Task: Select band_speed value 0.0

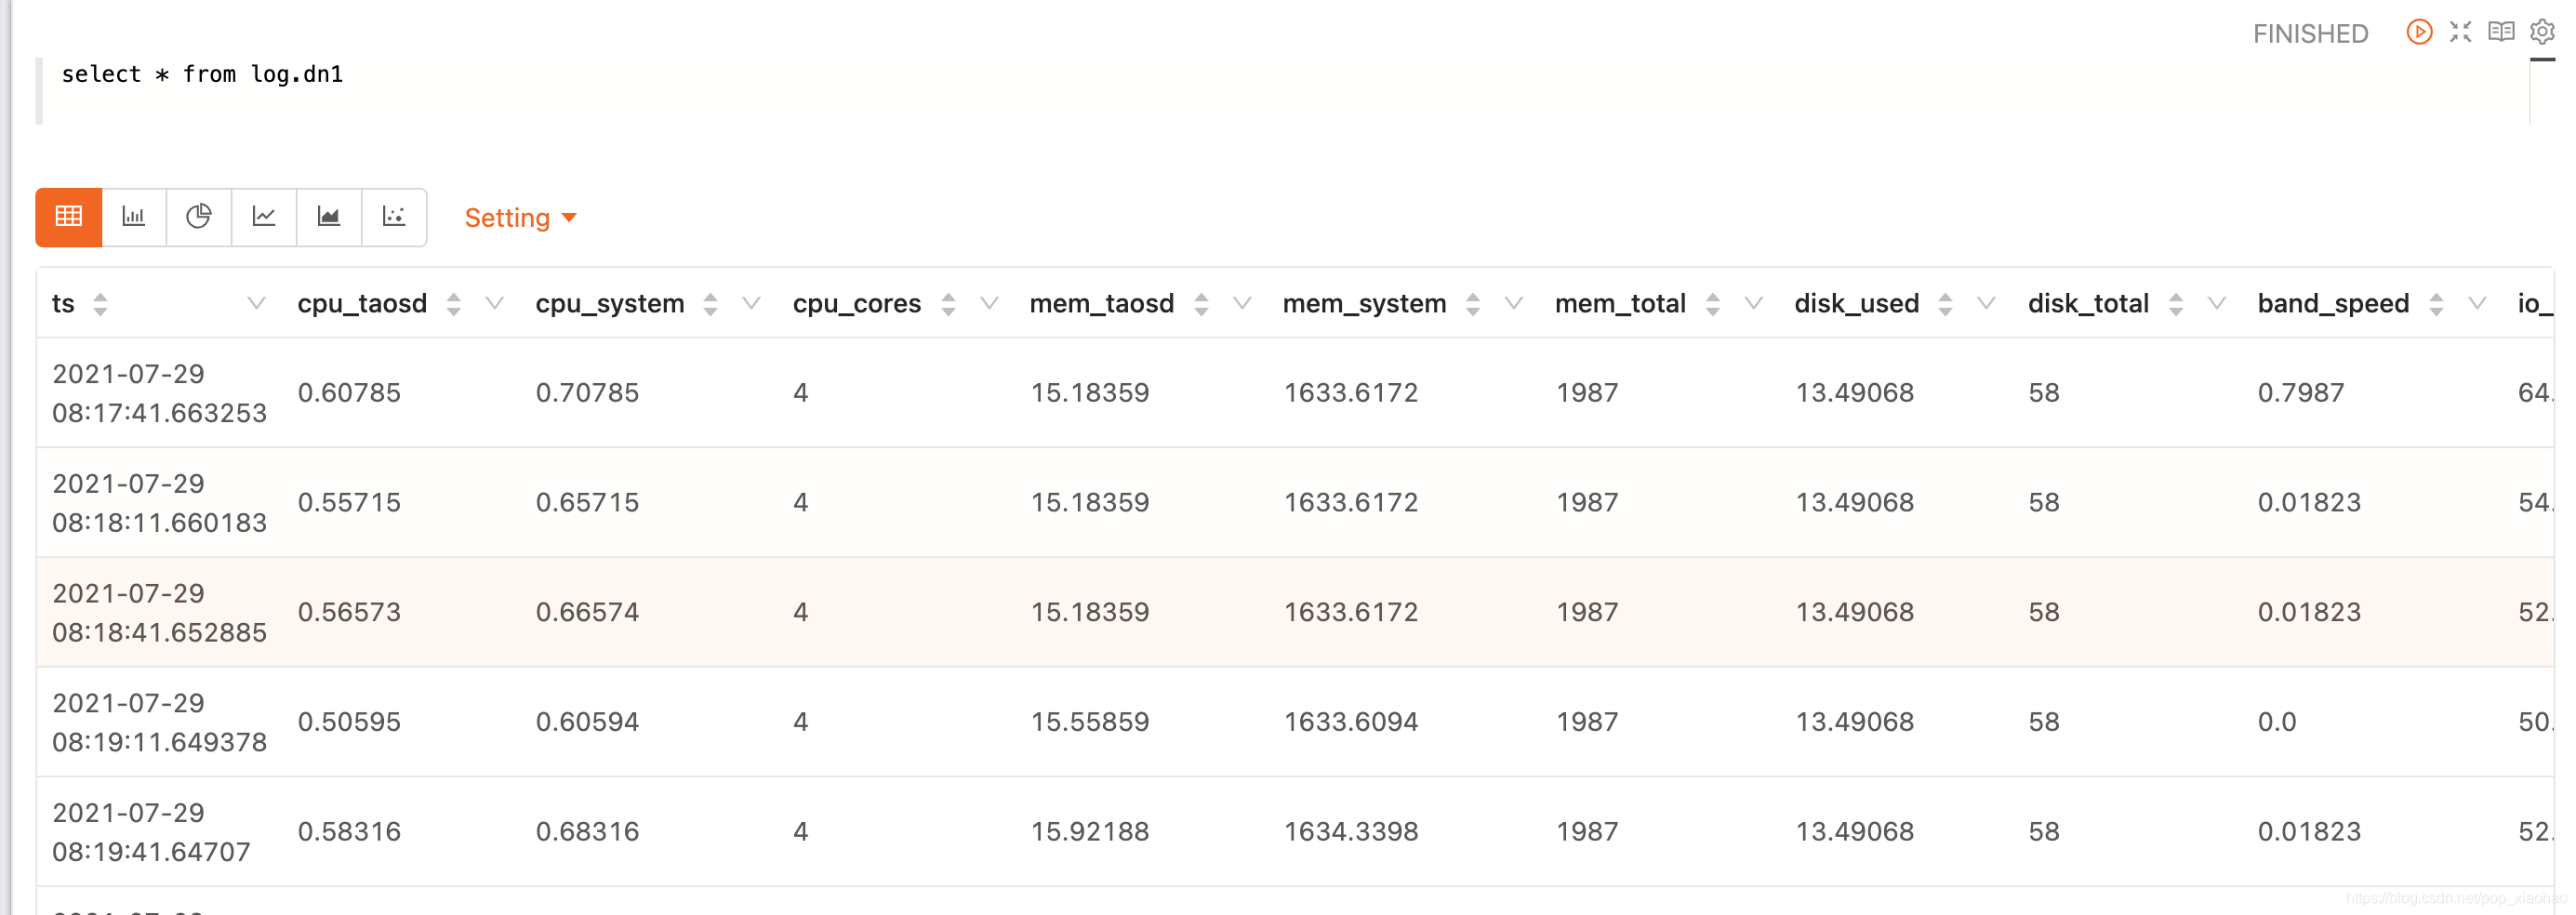Action: [2277, 723]
